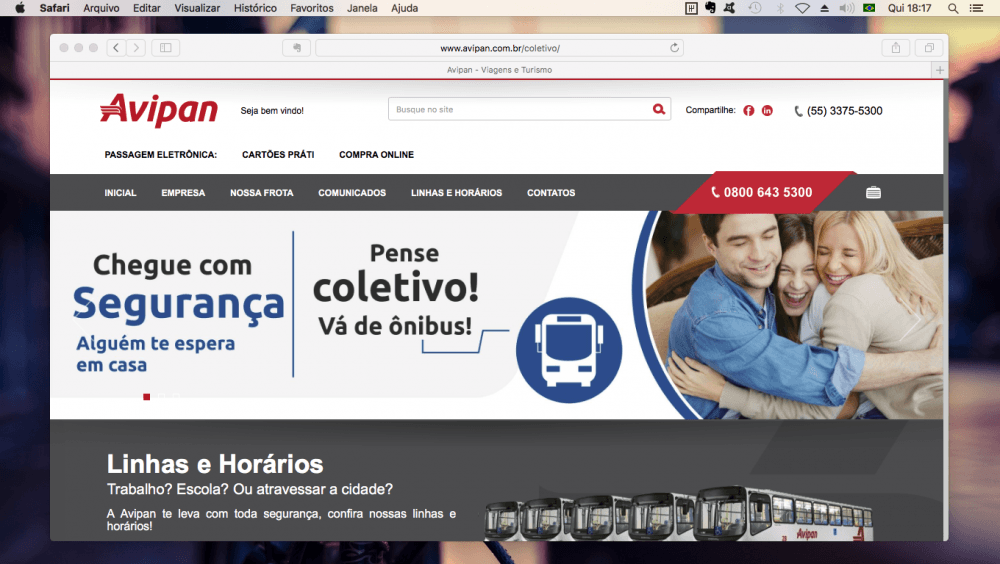Click the eject icon in menu bar
The height and width of the screenshot is (564, 1000).
coord(824,8)
